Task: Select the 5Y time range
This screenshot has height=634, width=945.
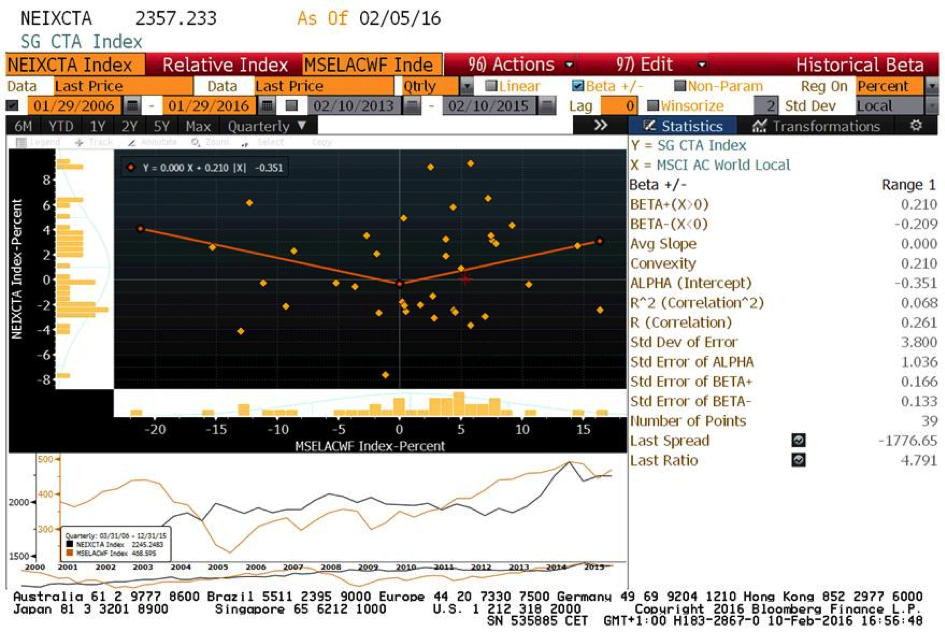Action: (162, 126)
